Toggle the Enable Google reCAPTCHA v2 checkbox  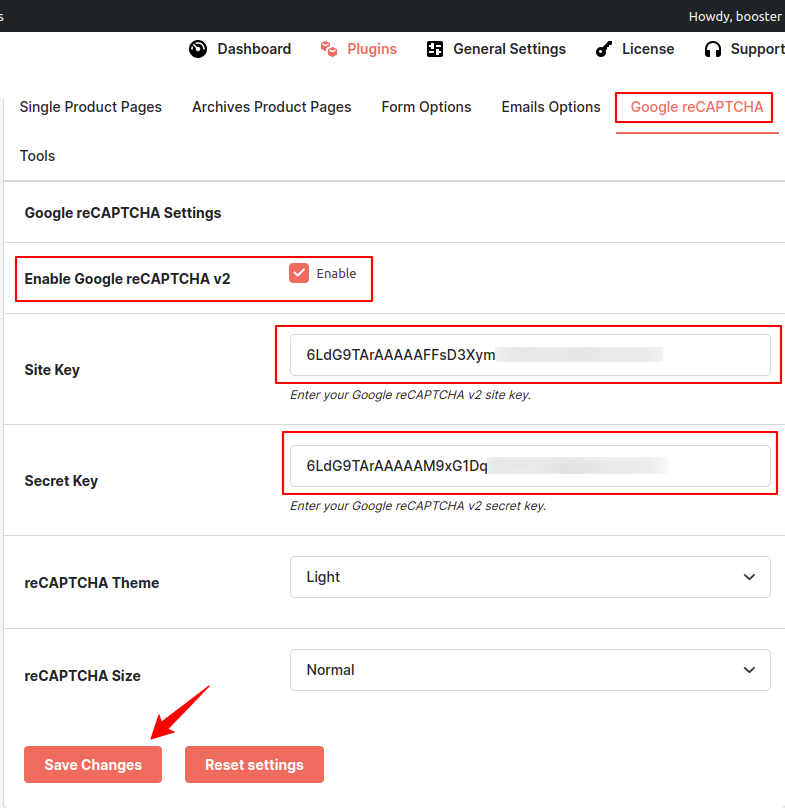[x=299, y=273]
